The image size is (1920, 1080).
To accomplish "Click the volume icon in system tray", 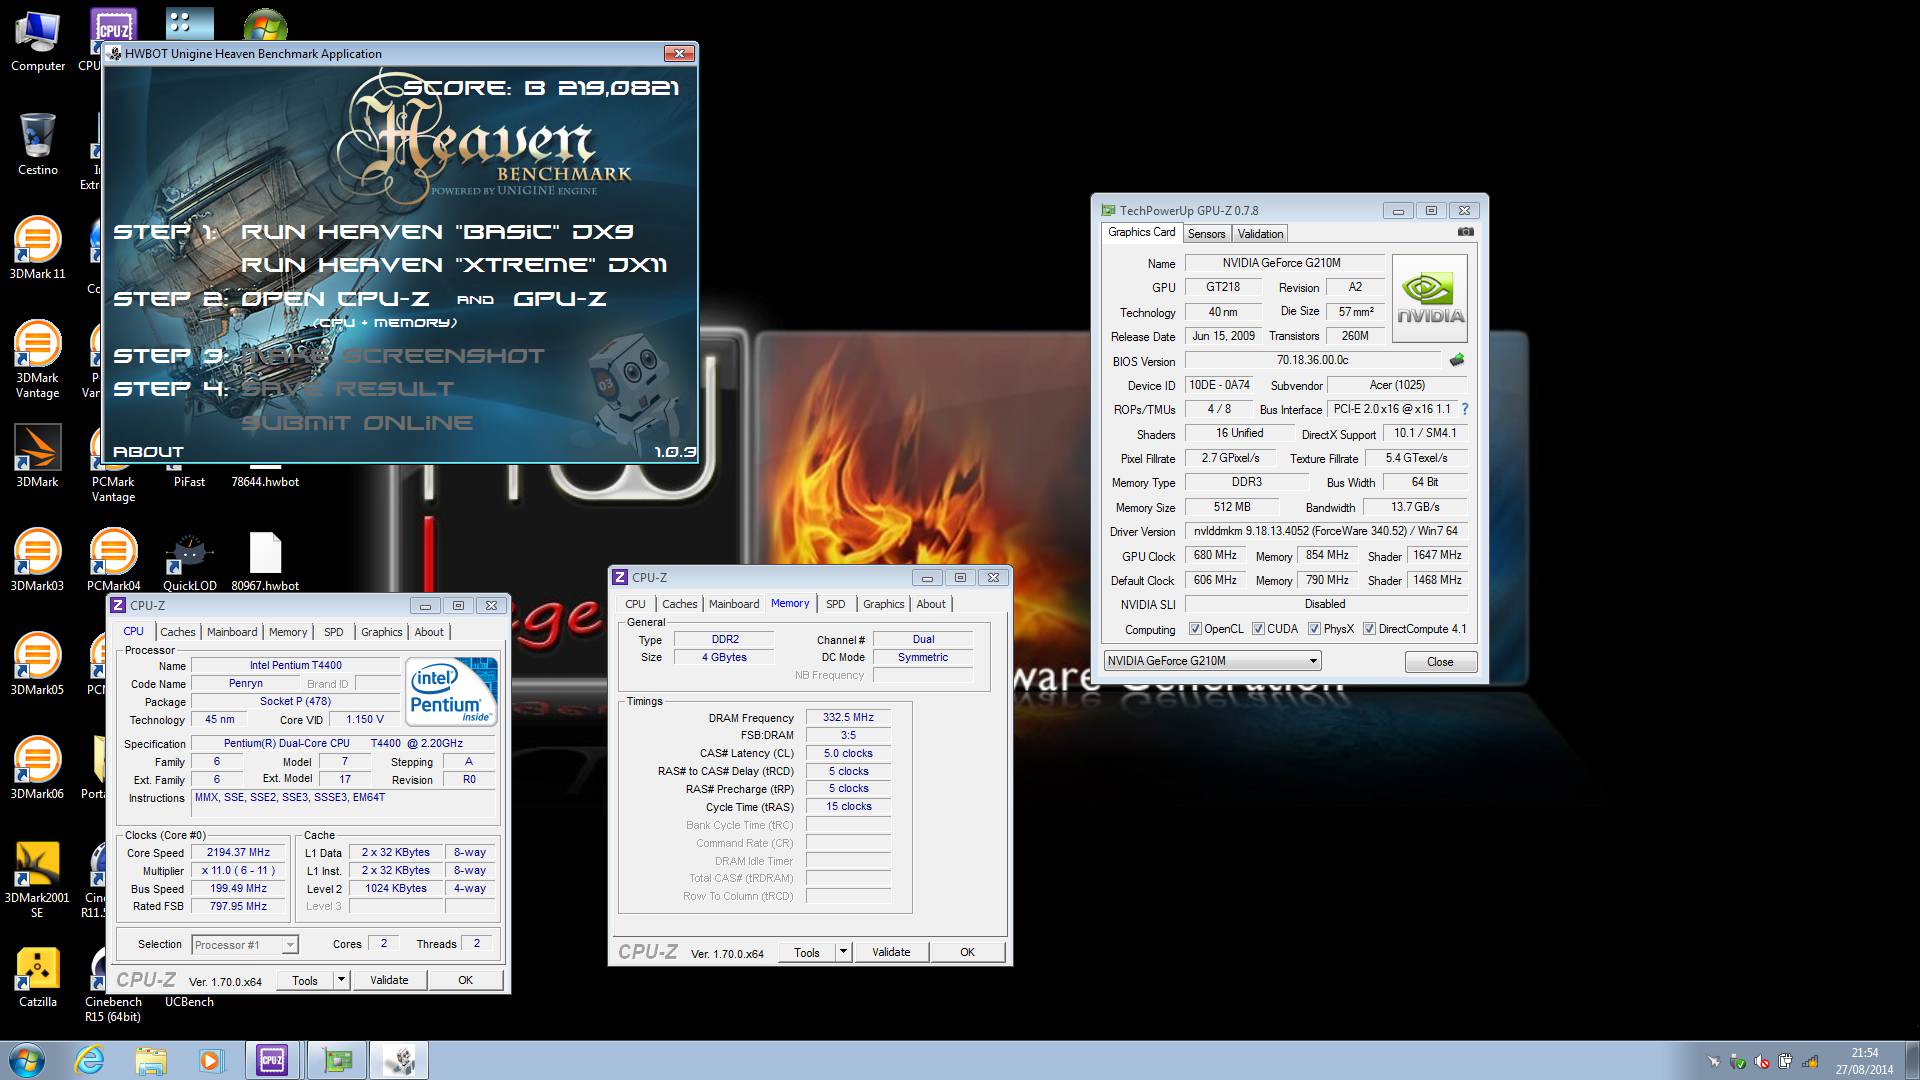I will (1762, 1061).
